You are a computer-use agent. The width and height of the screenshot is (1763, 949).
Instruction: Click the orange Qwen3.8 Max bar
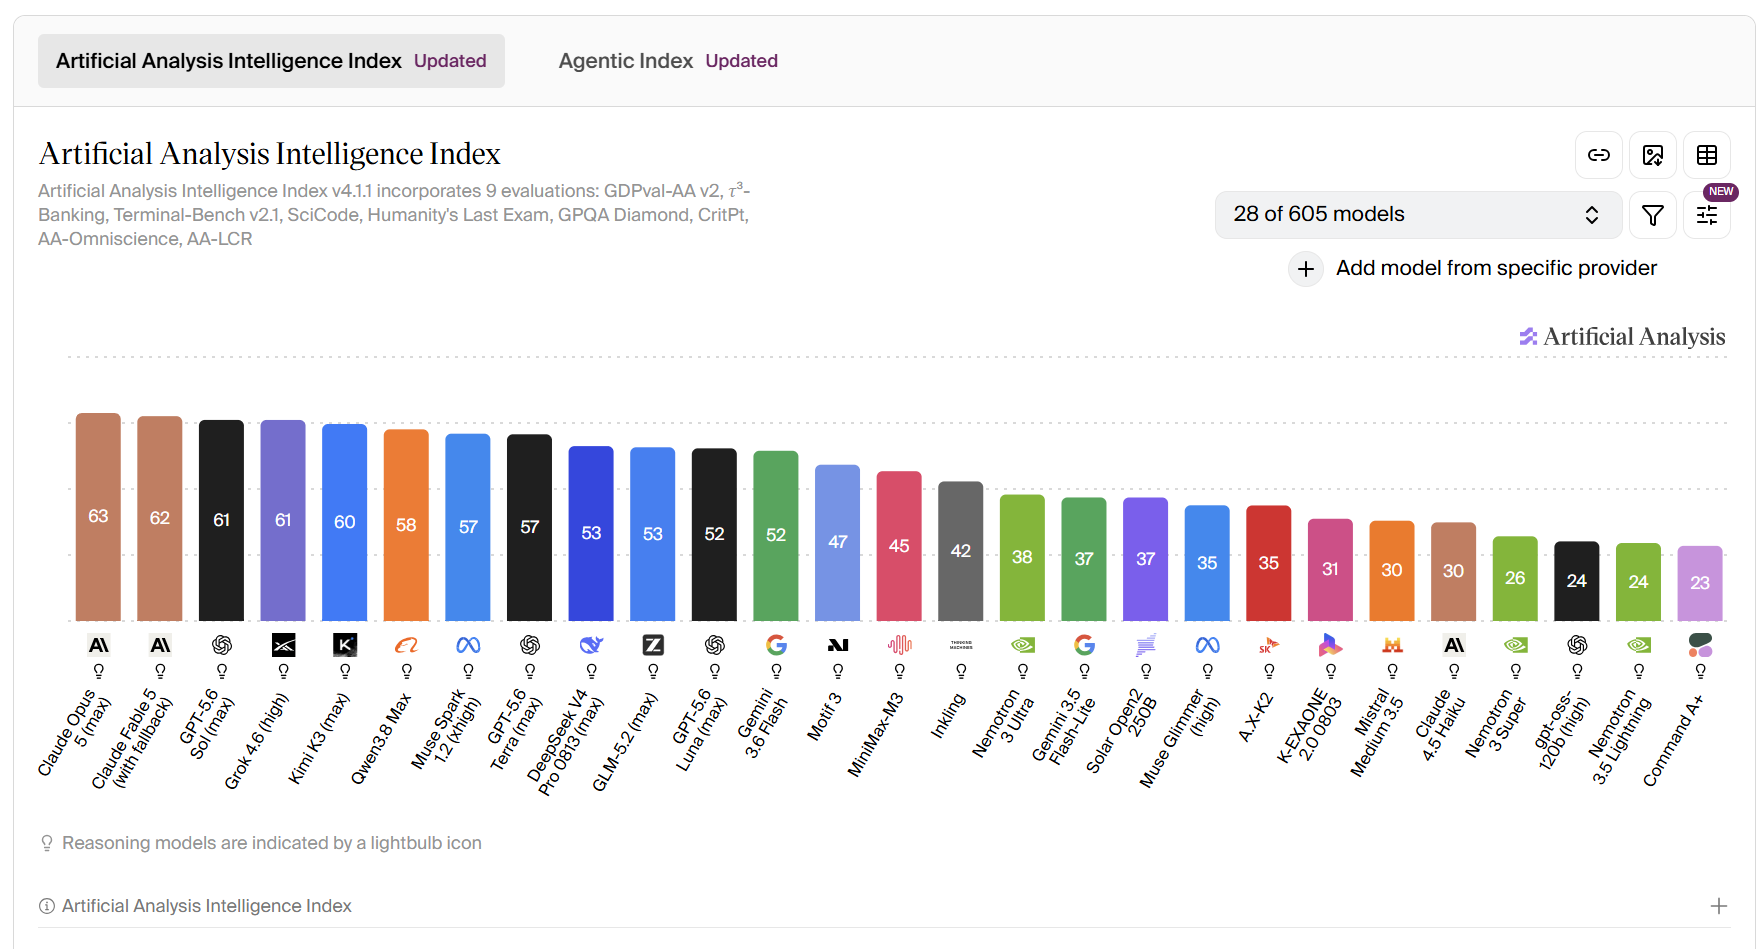pos(406,525)
